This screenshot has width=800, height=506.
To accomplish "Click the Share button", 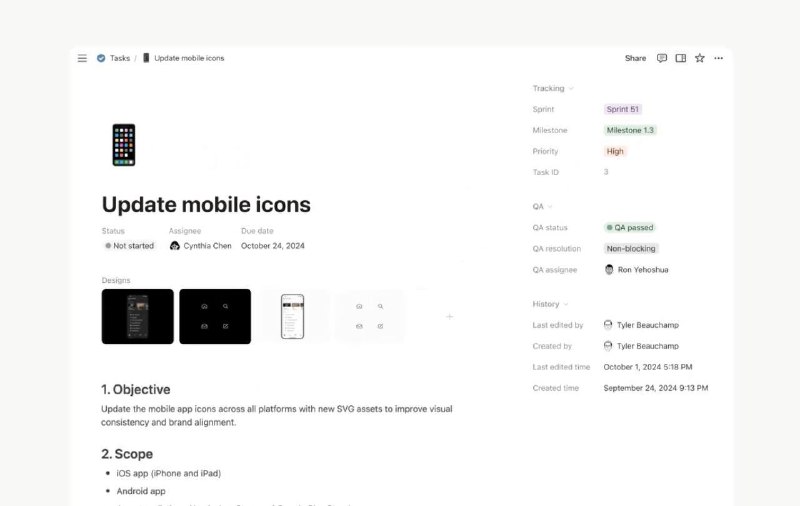I will click(635, 58).
